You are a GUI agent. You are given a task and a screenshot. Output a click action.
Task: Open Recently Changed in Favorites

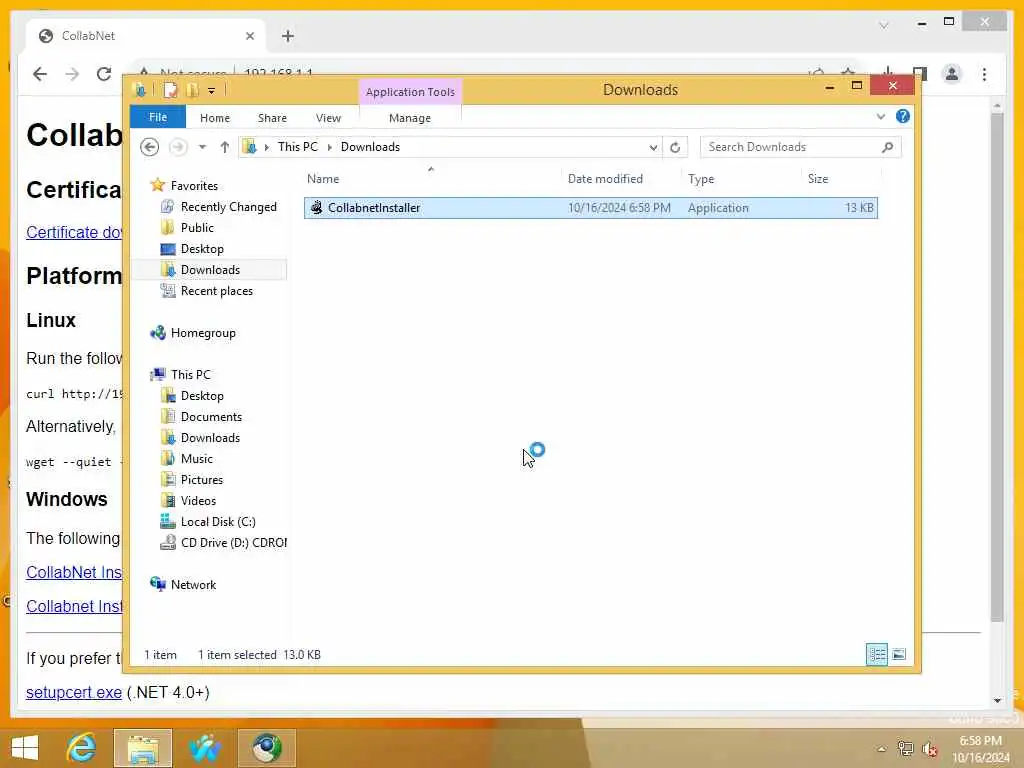coord(229,207)
